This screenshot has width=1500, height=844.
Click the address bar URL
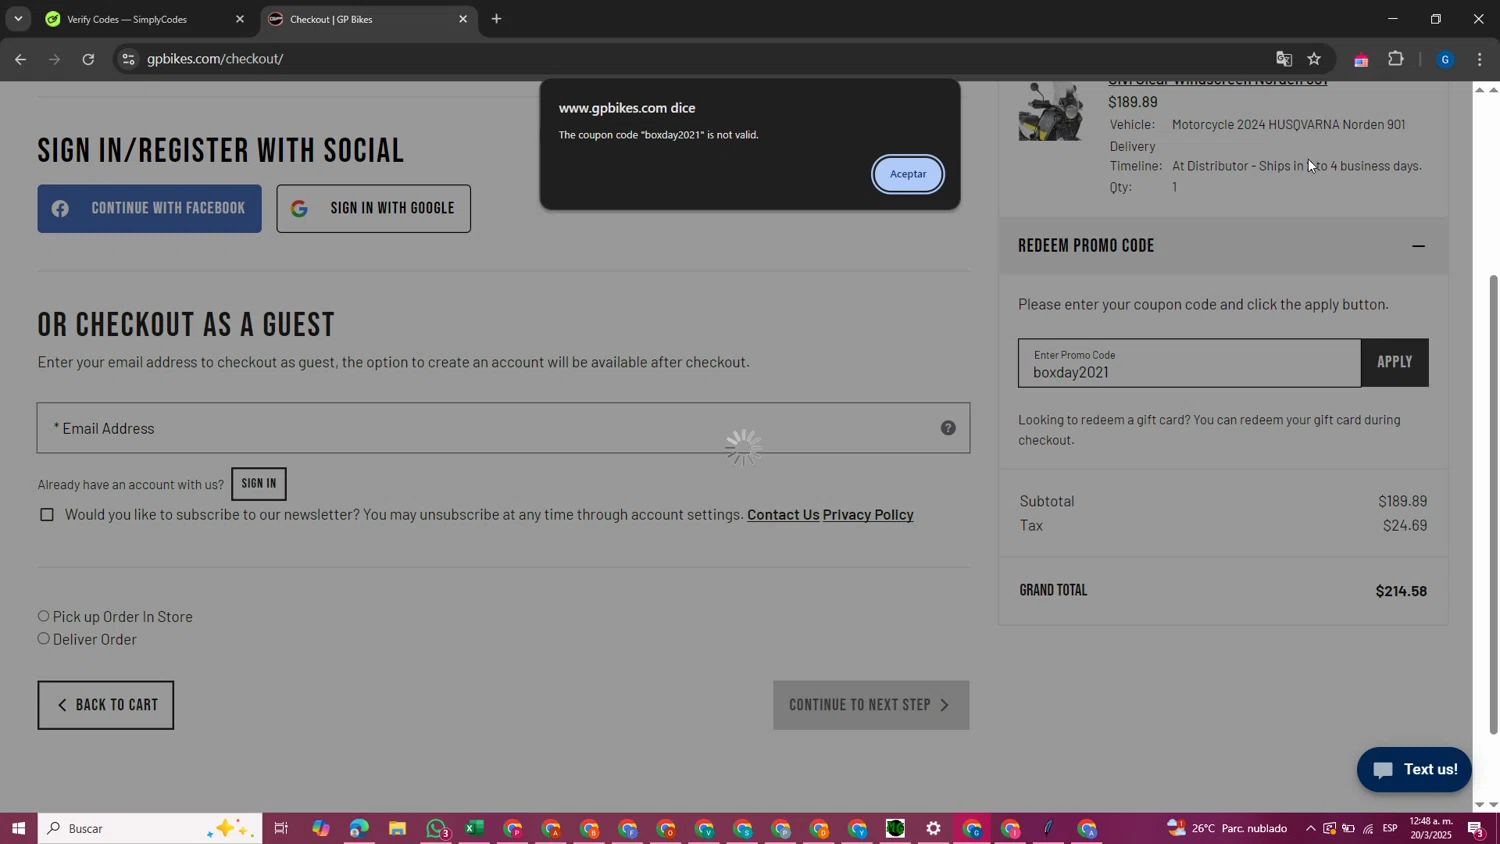pos(215,59)
